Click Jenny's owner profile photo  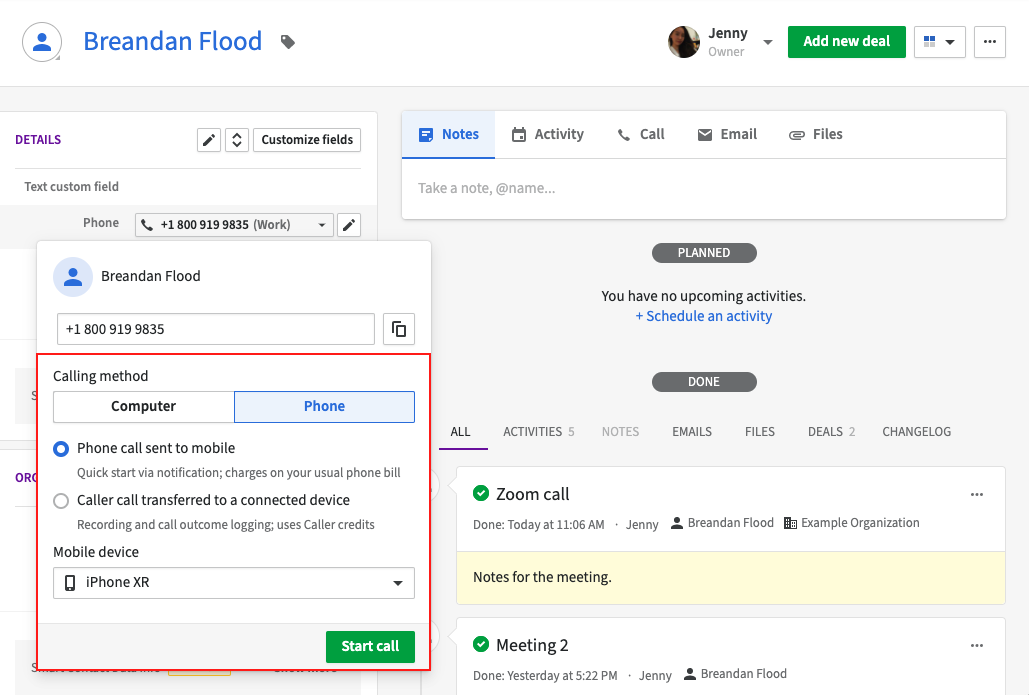(684, 42)
